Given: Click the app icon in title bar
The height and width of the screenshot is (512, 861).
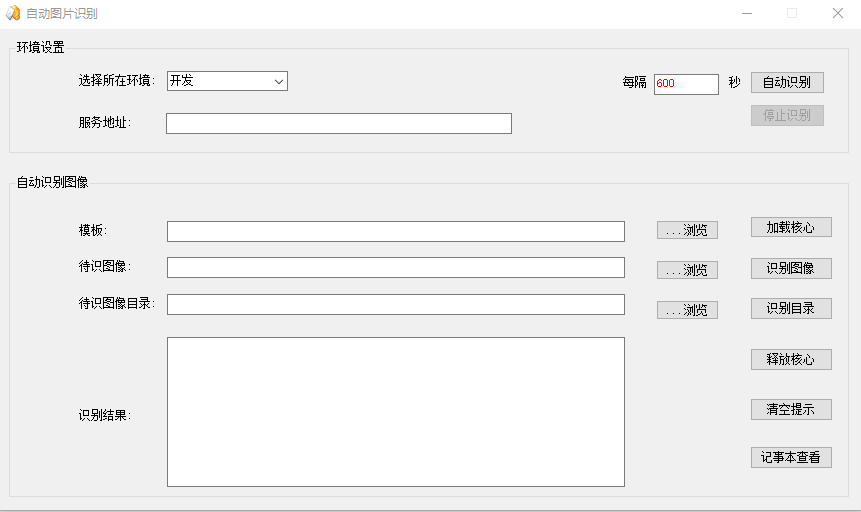Looking at the screenshot, I should coord(13,13).
